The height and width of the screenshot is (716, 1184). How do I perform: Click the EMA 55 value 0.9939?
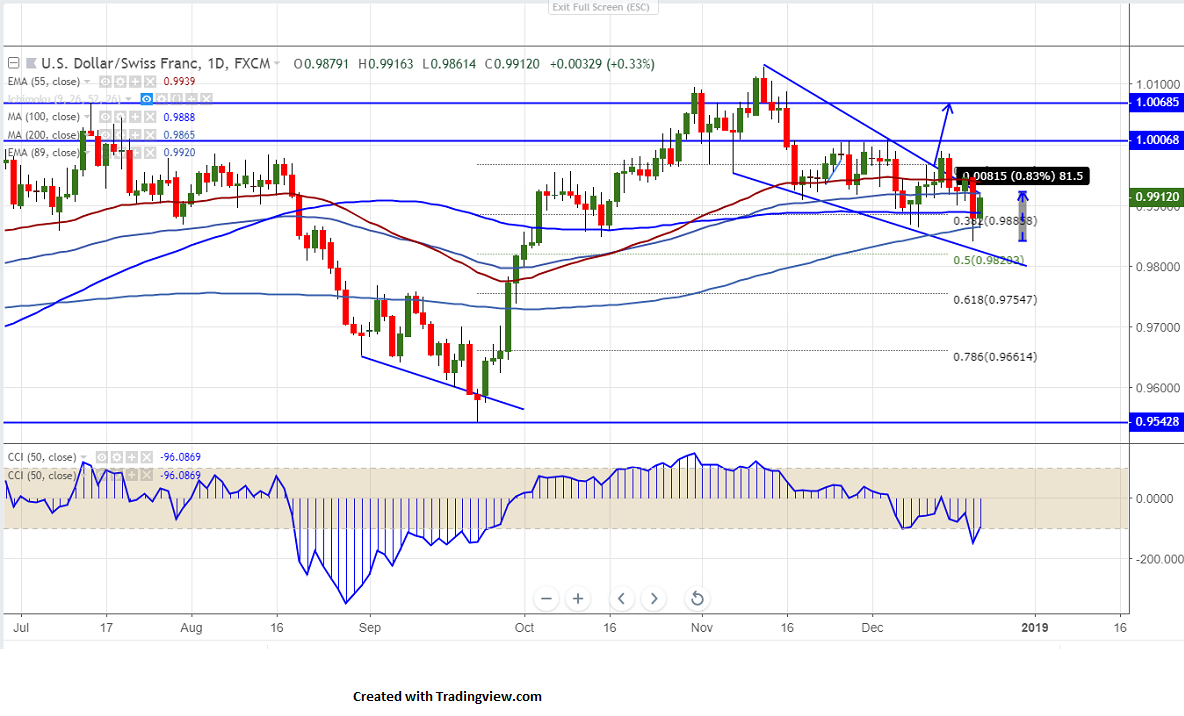click(179, 82)
